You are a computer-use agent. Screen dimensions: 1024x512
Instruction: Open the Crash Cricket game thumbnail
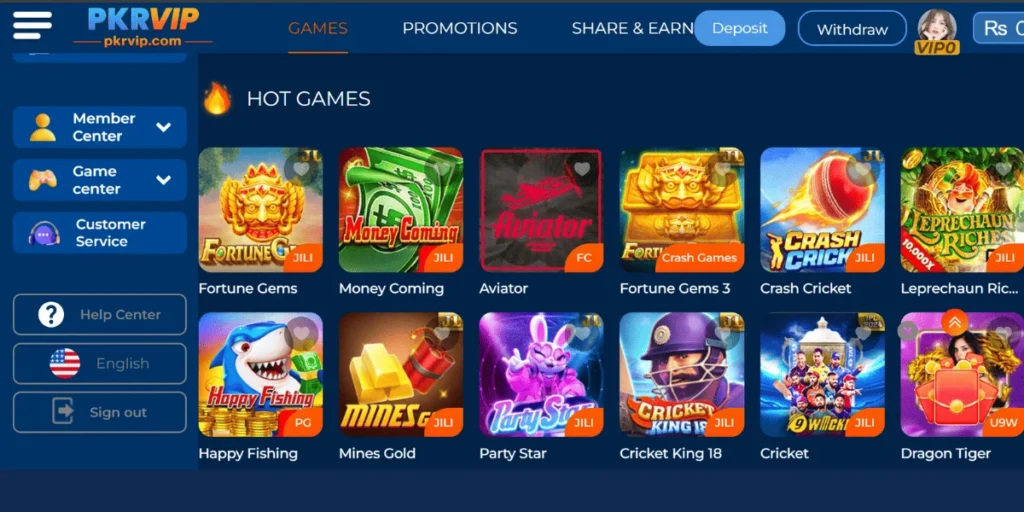pos(822,210)
